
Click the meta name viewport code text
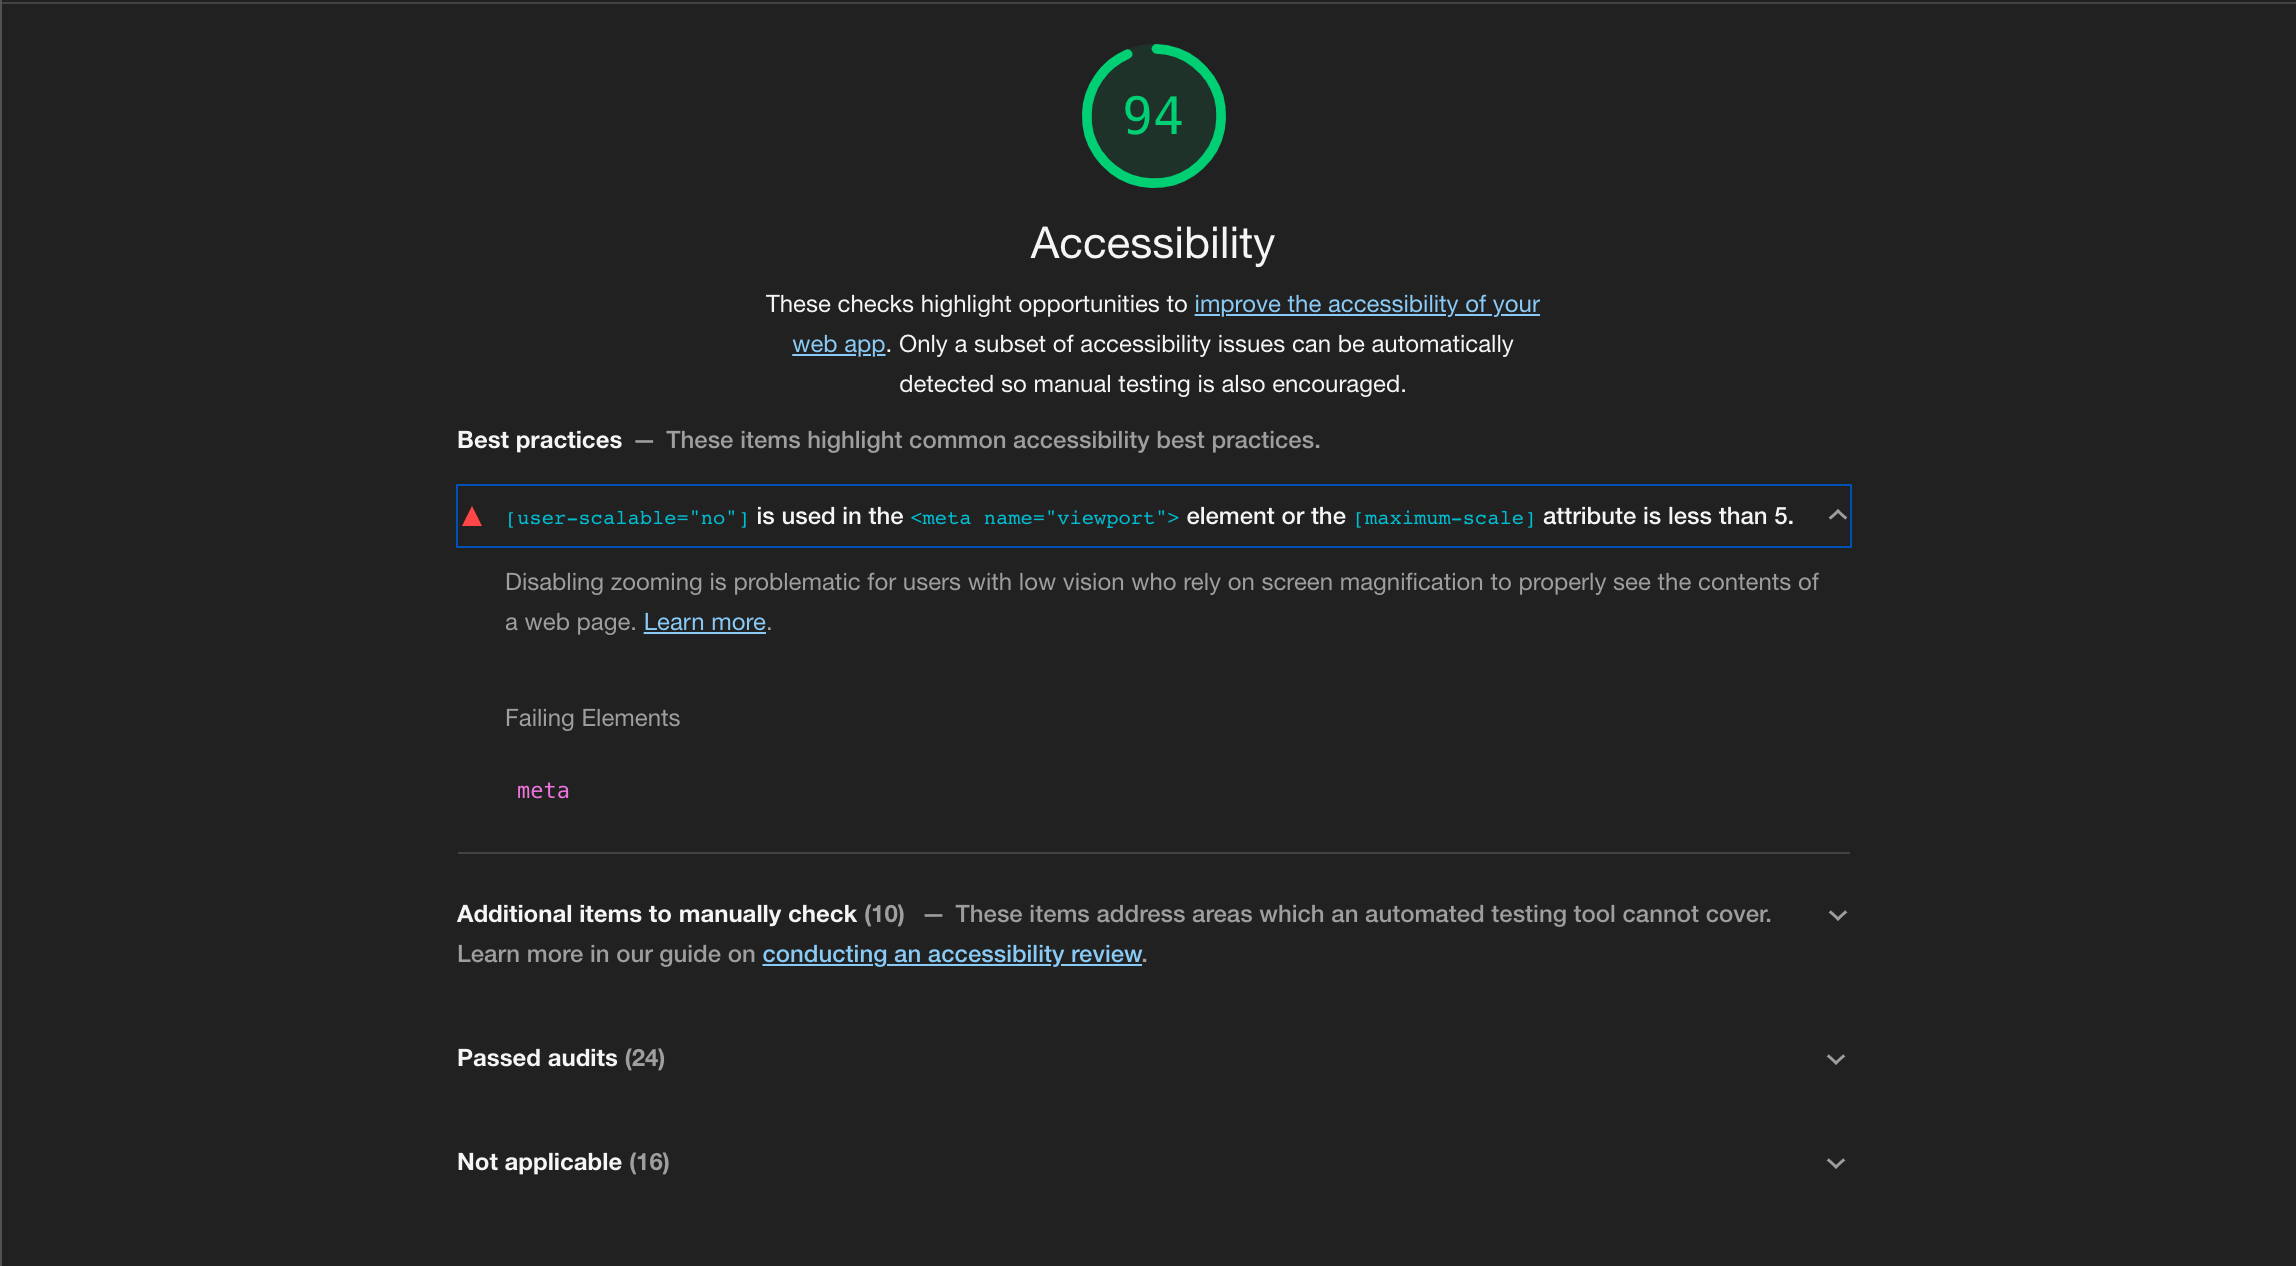(x=1044, y=517)
